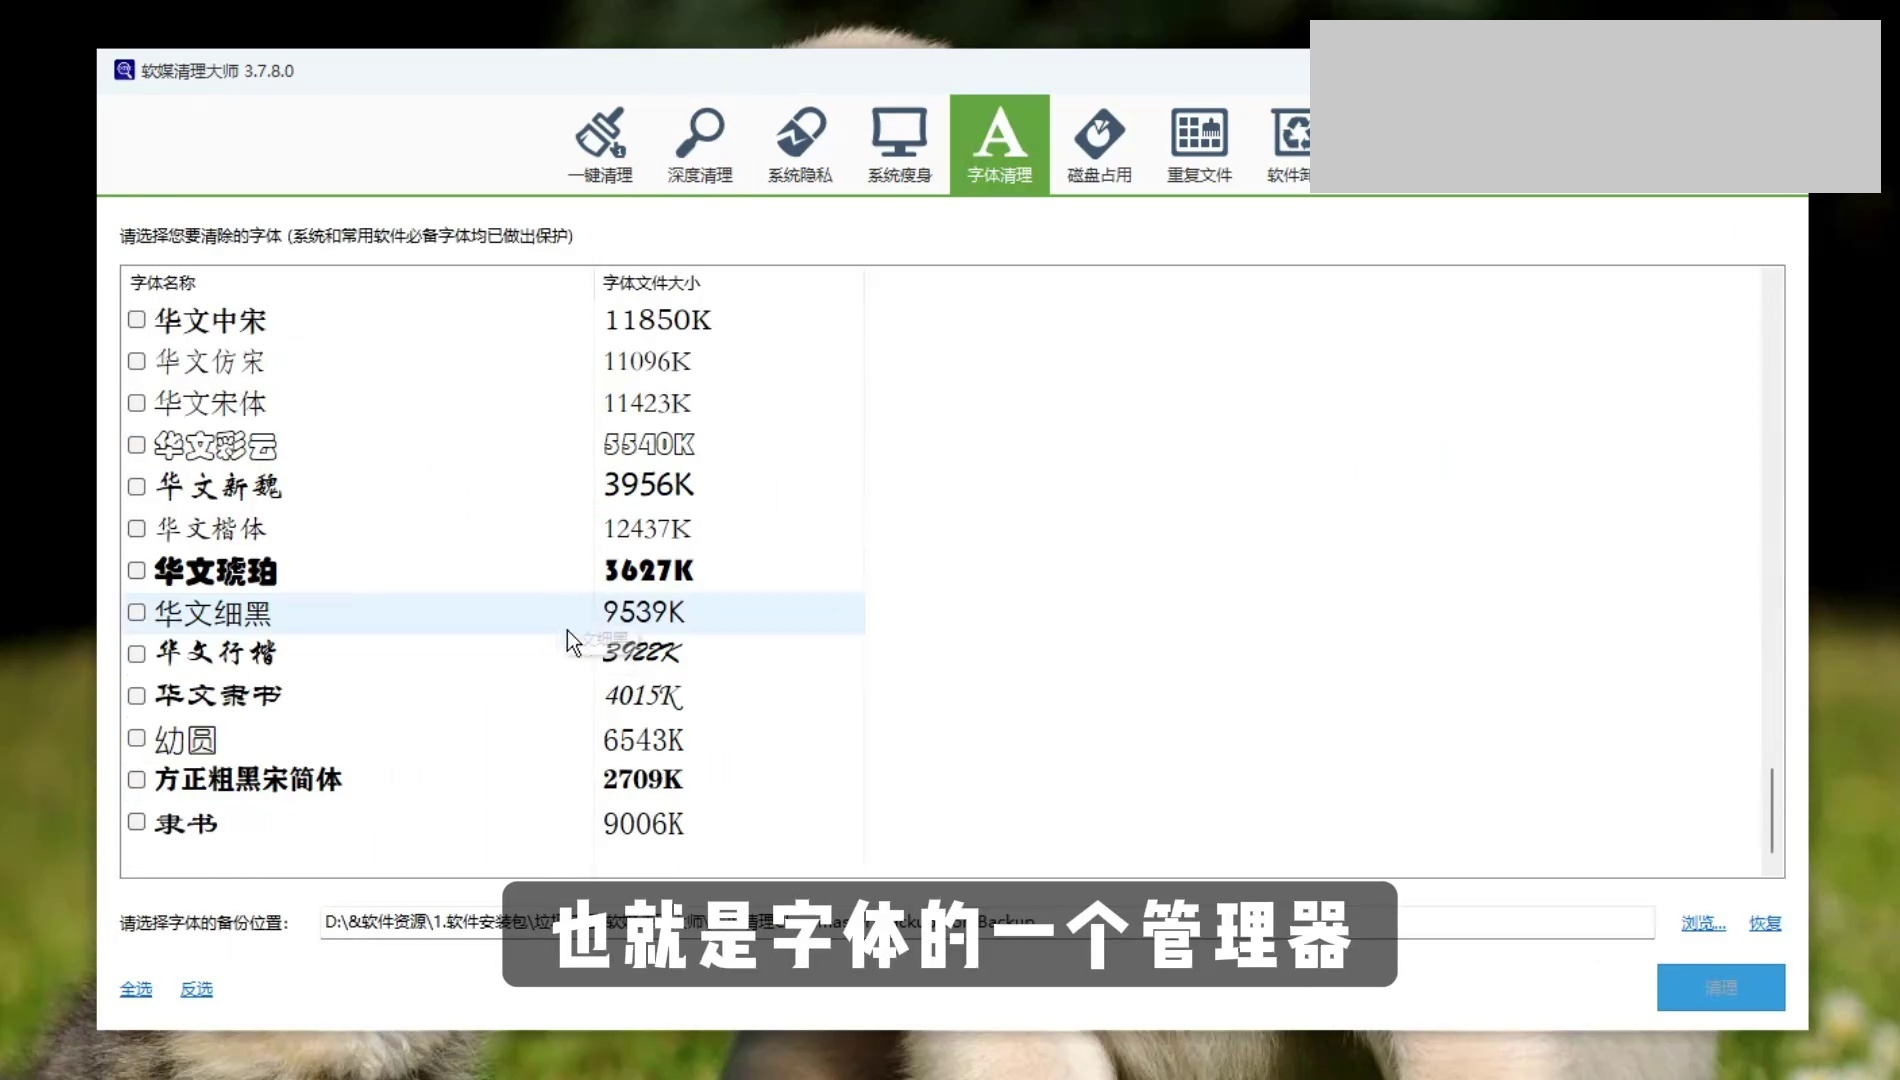Viewport: 1900px width, 1080px height.
Task: Select the 华文琥珀 font name
Action: tap(216, 571)
